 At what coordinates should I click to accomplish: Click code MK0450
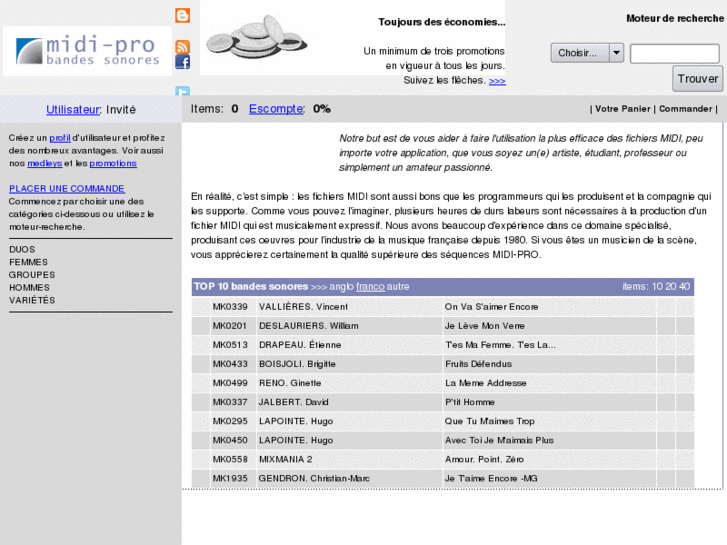tap(230, 440)
